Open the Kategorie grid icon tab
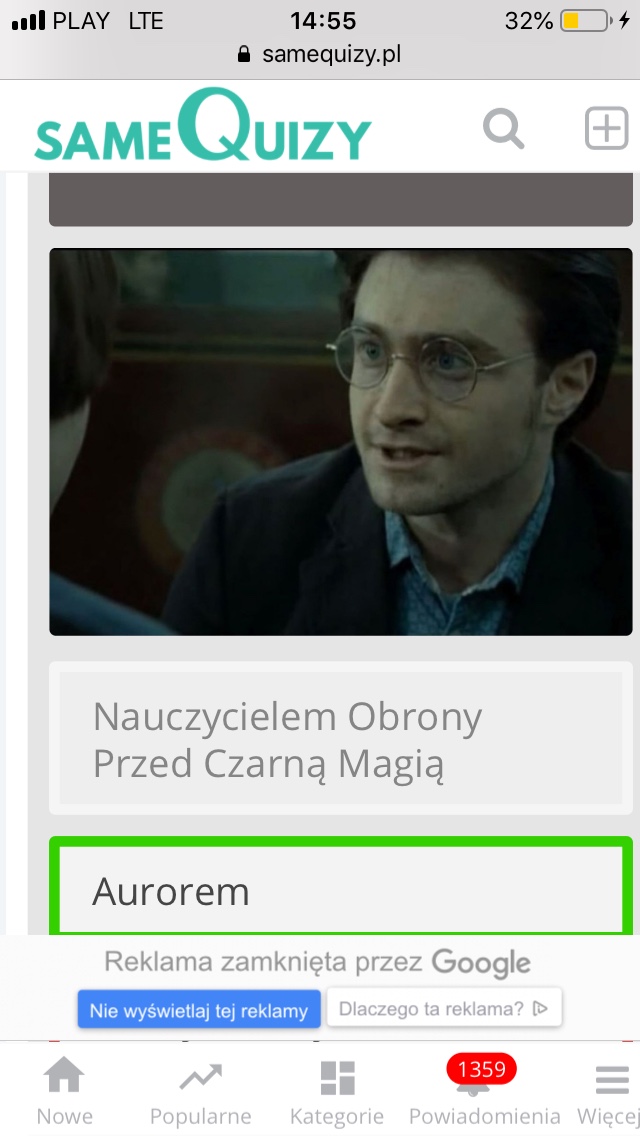Screen dimensions: 640x1136 [337, 1091]
